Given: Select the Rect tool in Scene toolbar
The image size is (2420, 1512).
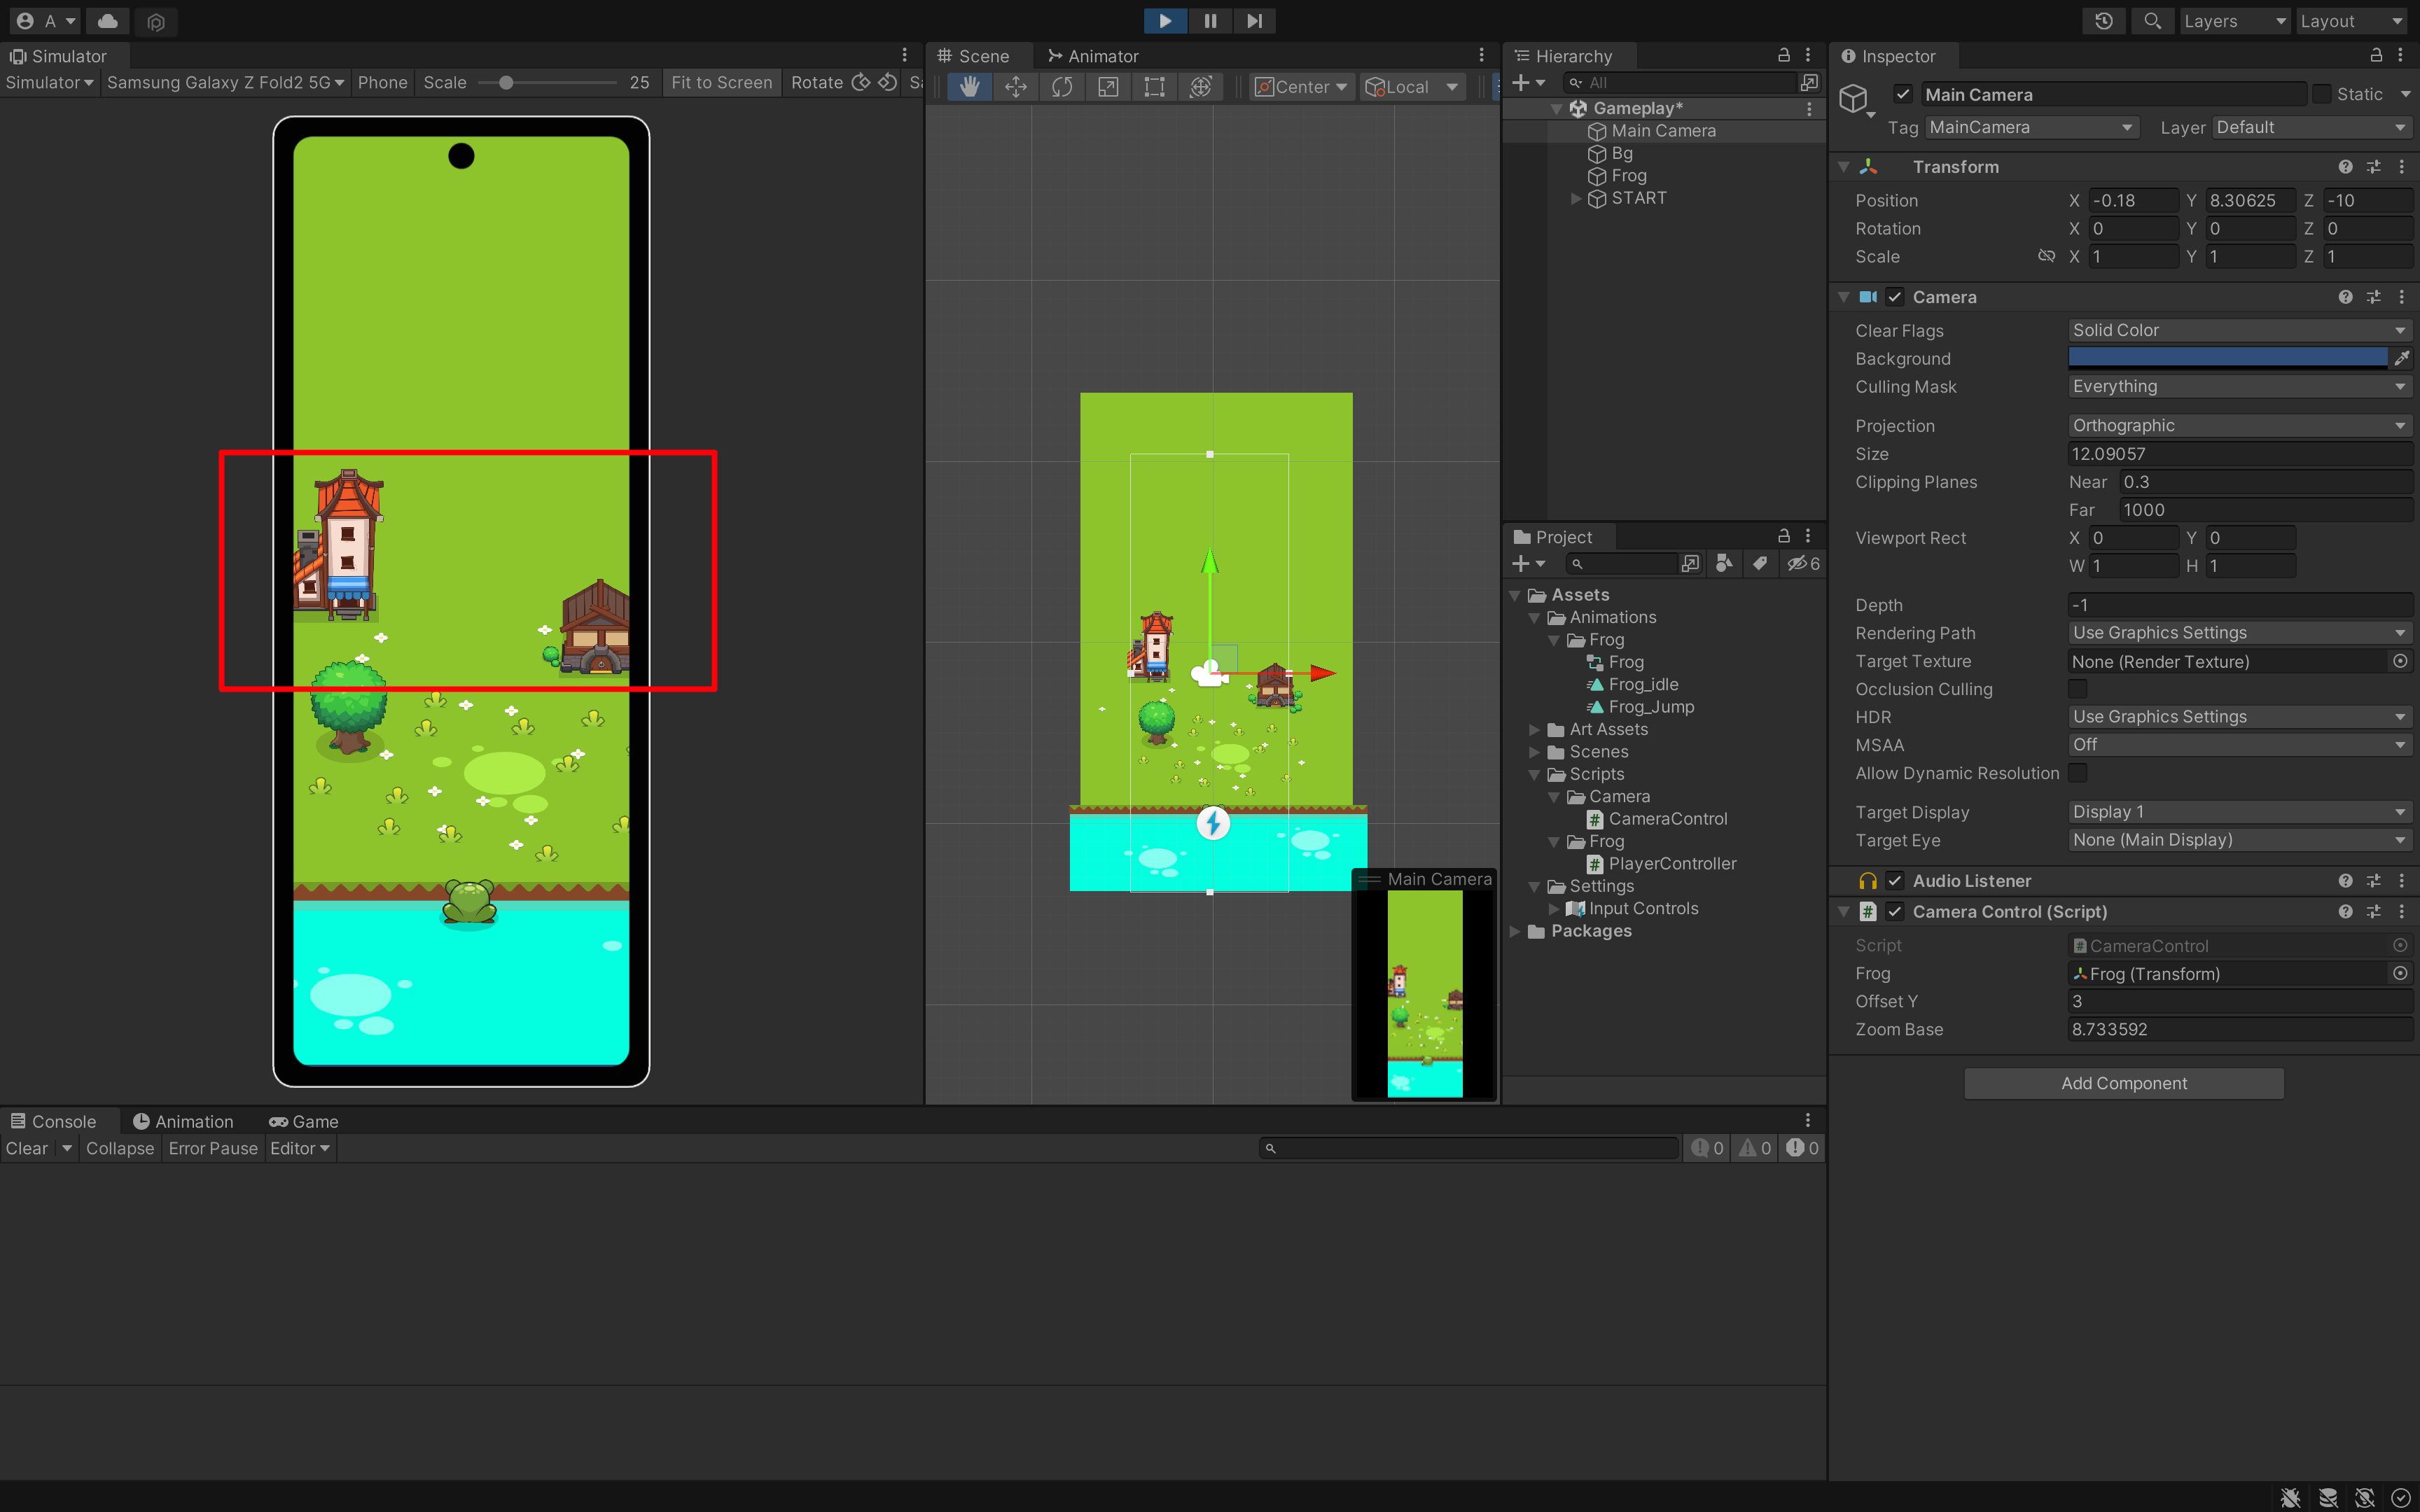Looking at the screenshot, I should [x=1154, y=87].
